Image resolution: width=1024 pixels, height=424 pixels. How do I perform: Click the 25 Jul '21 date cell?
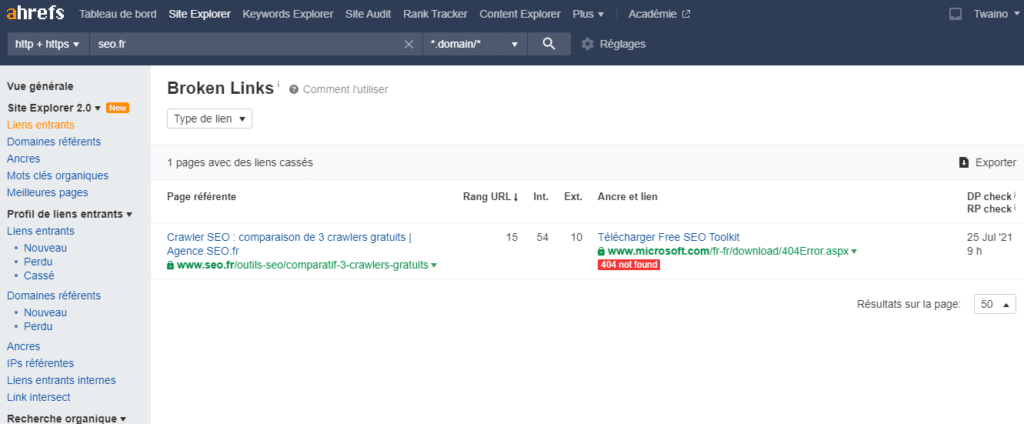coord(991,237)
